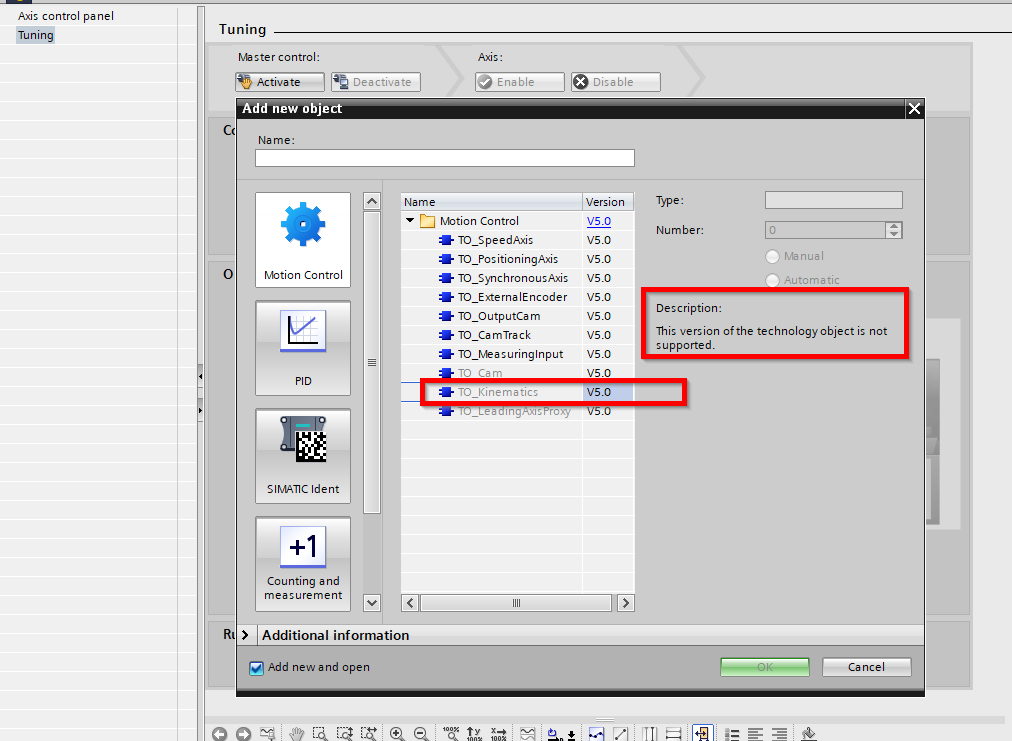
Task: Open Axis control panel in the navigation tree
Action: tap(66, 16)
